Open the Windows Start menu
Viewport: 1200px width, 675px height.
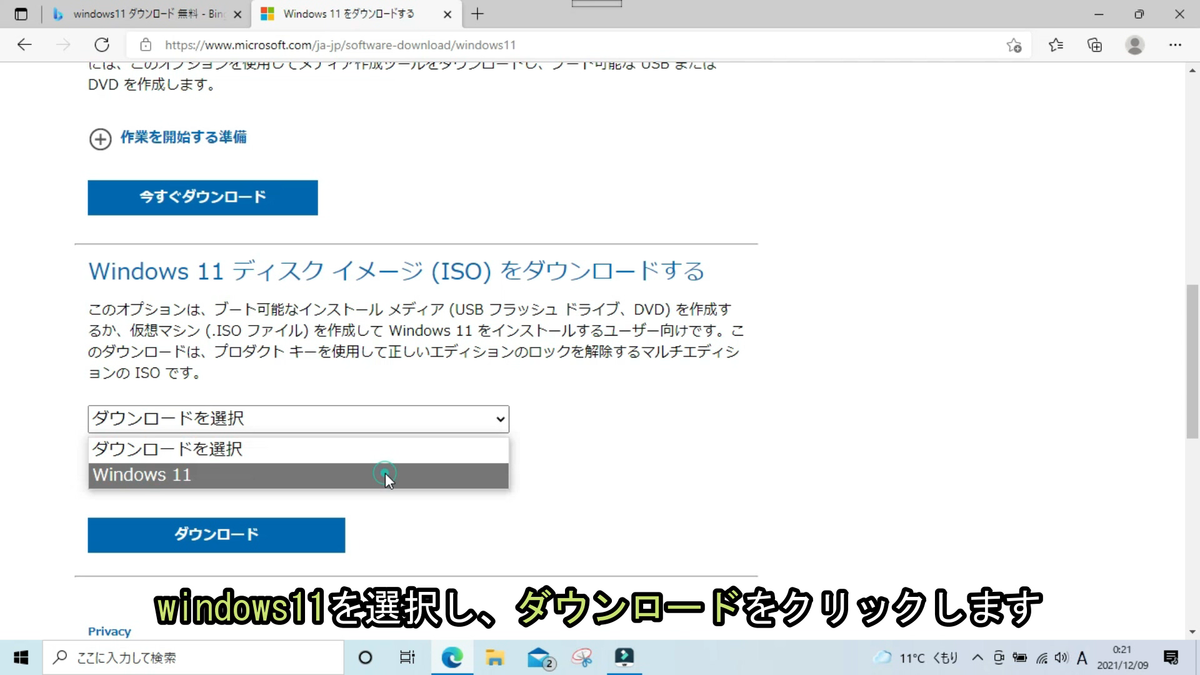(x=21, y=657)
